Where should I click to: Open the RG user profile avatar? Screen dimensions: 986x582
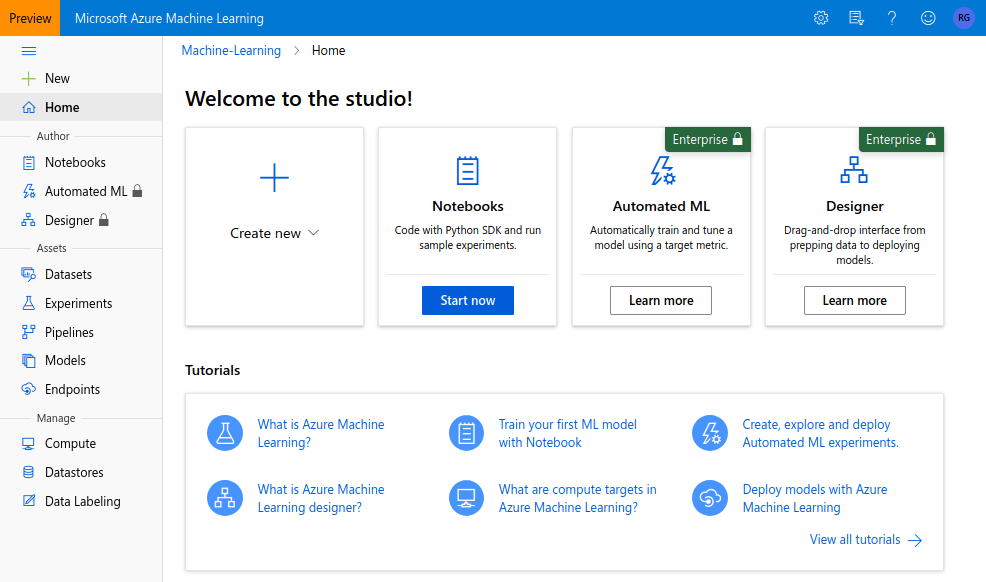click(963, 18)
